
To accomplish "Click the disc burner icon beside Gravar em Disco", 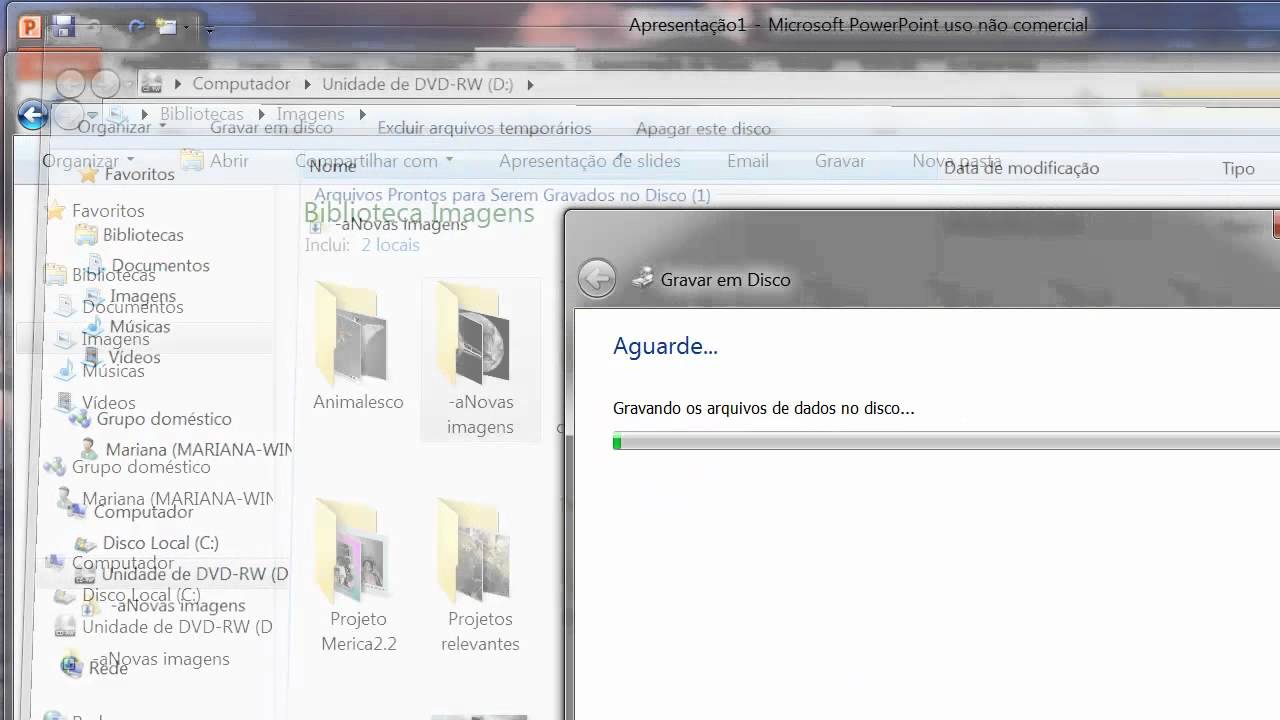I will (x=644, y=278).
